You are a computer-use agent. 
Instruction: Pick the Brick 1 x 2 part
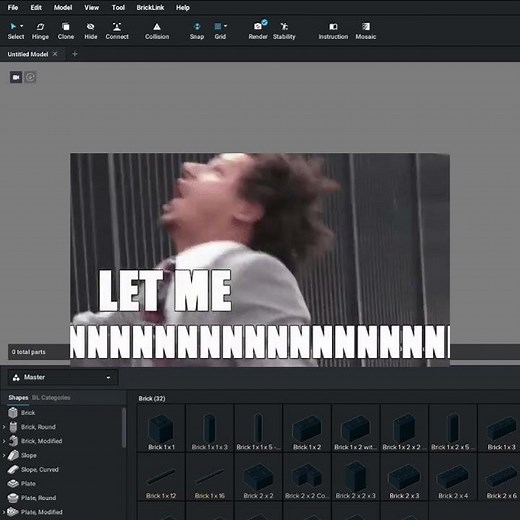click(x=307, y=429)
